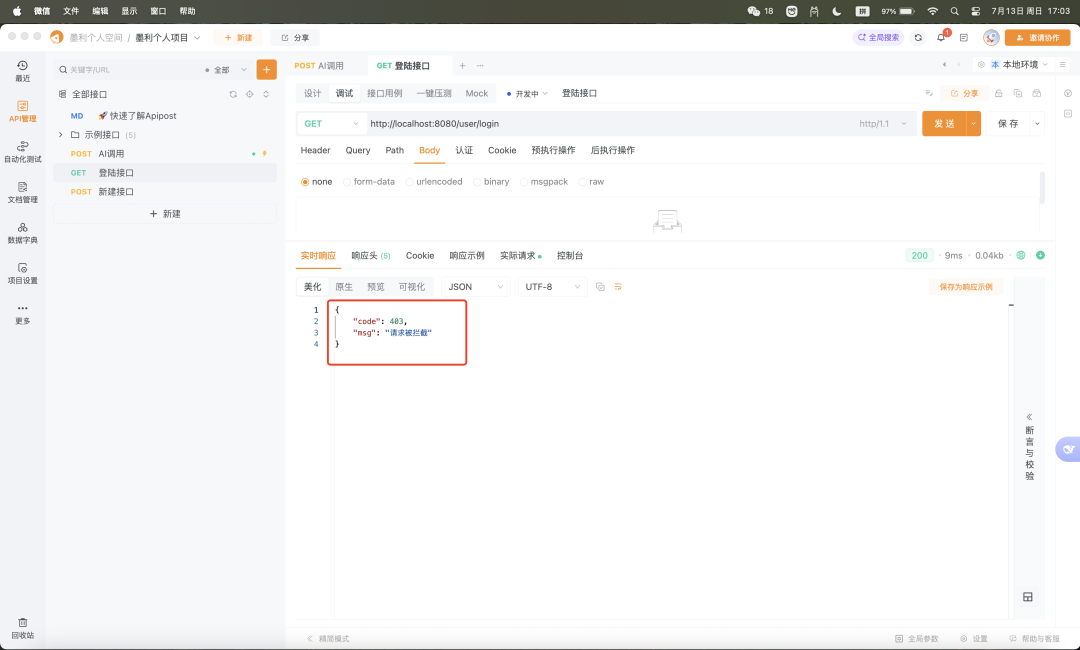The width and height of the screenshot is (1080, 650).
Task: Select the form-data body type
Action: pos(368,182)
